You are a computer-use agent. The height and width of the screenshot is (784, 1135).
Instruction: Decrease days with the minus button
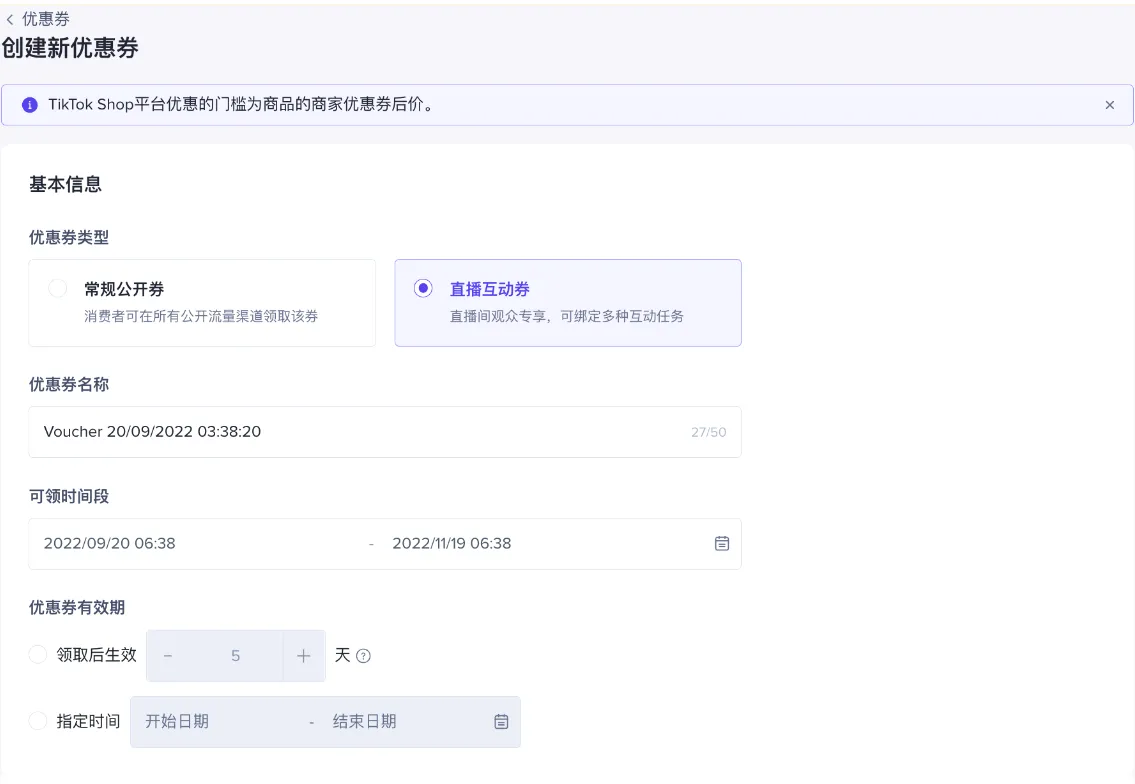click(x=168, y=656)
